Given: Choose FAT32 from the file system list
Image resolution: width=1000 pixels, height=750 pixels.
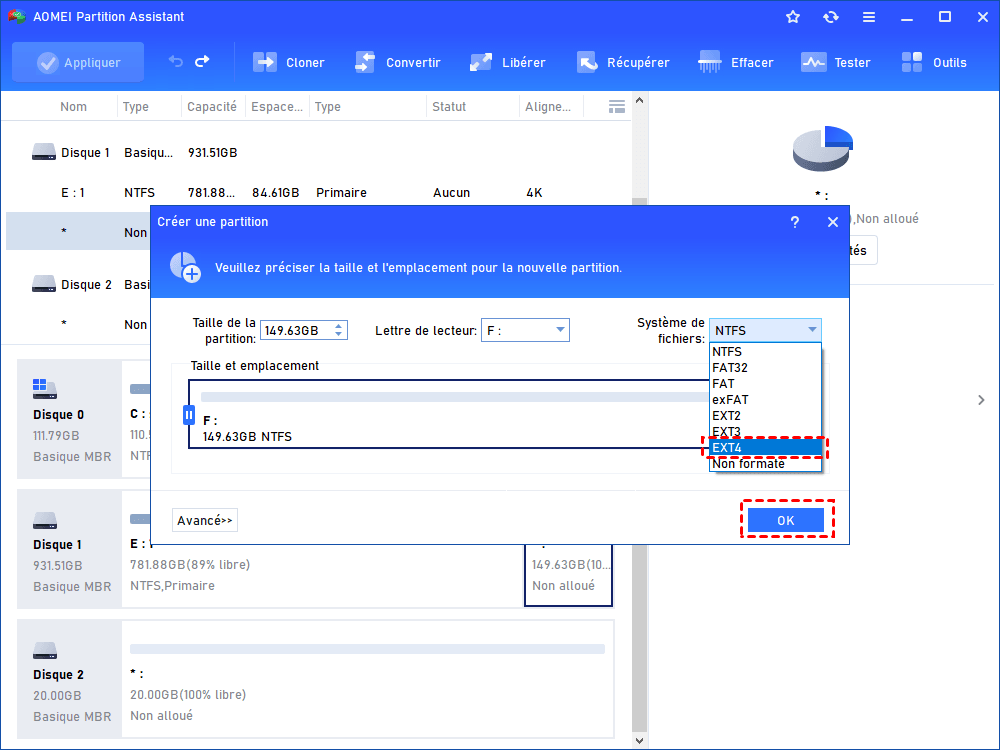Looking at the screenshot, I should coord(765,368).
